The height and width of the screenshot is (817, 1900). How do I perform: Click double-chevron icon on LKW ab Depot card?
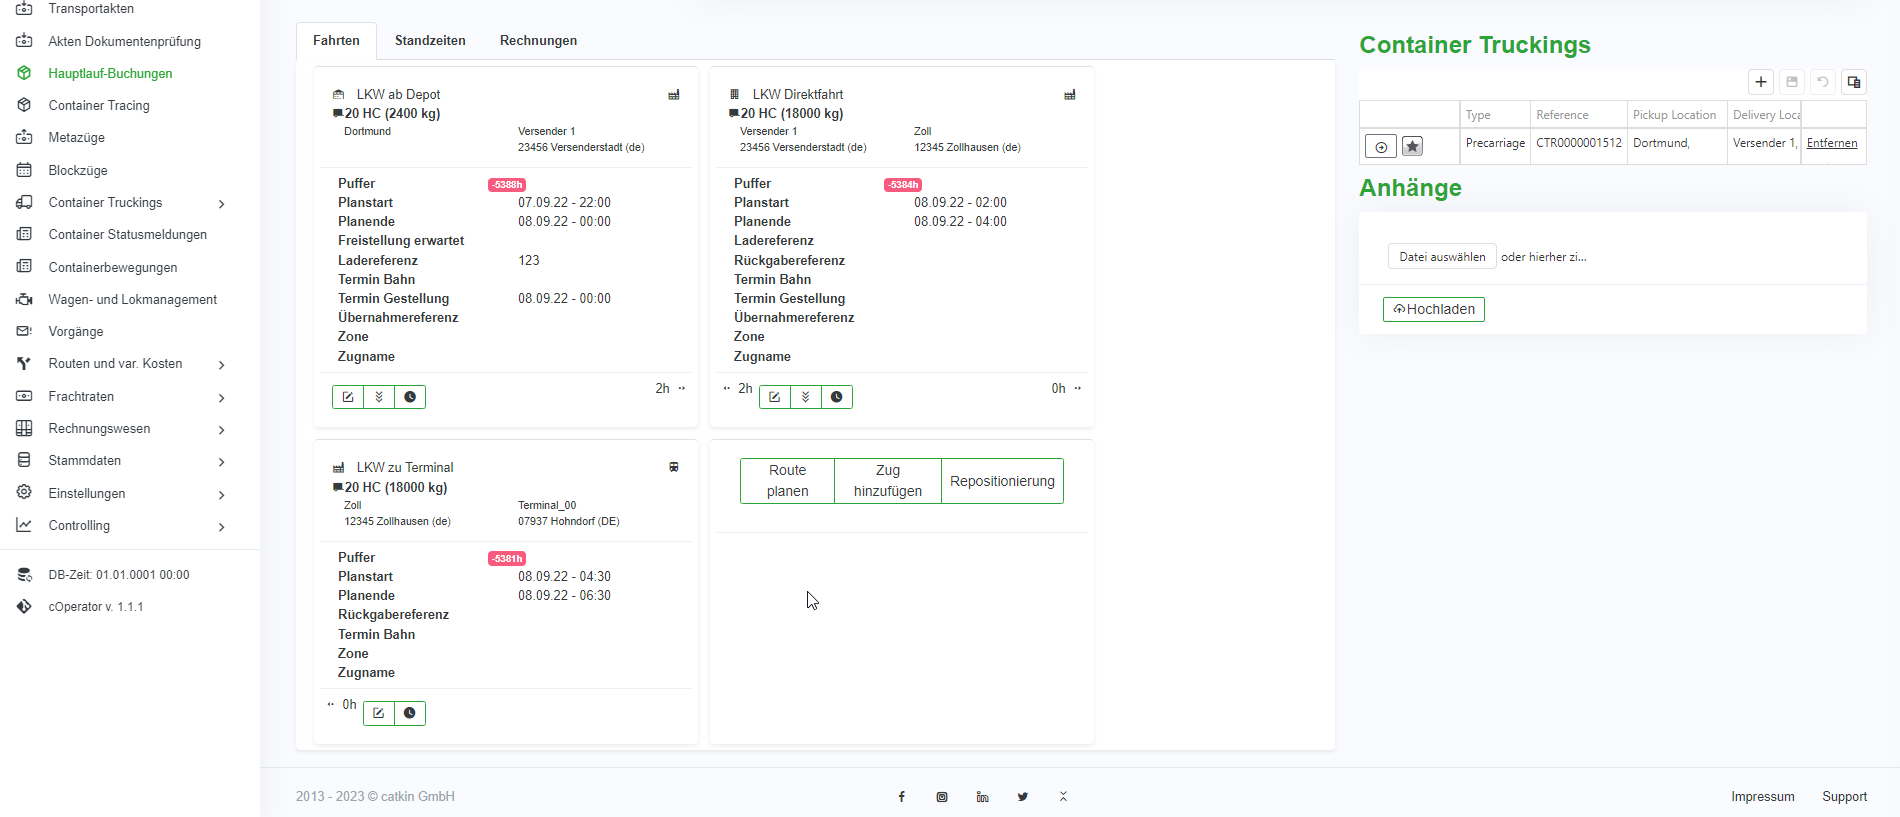[x=379, y=397]
